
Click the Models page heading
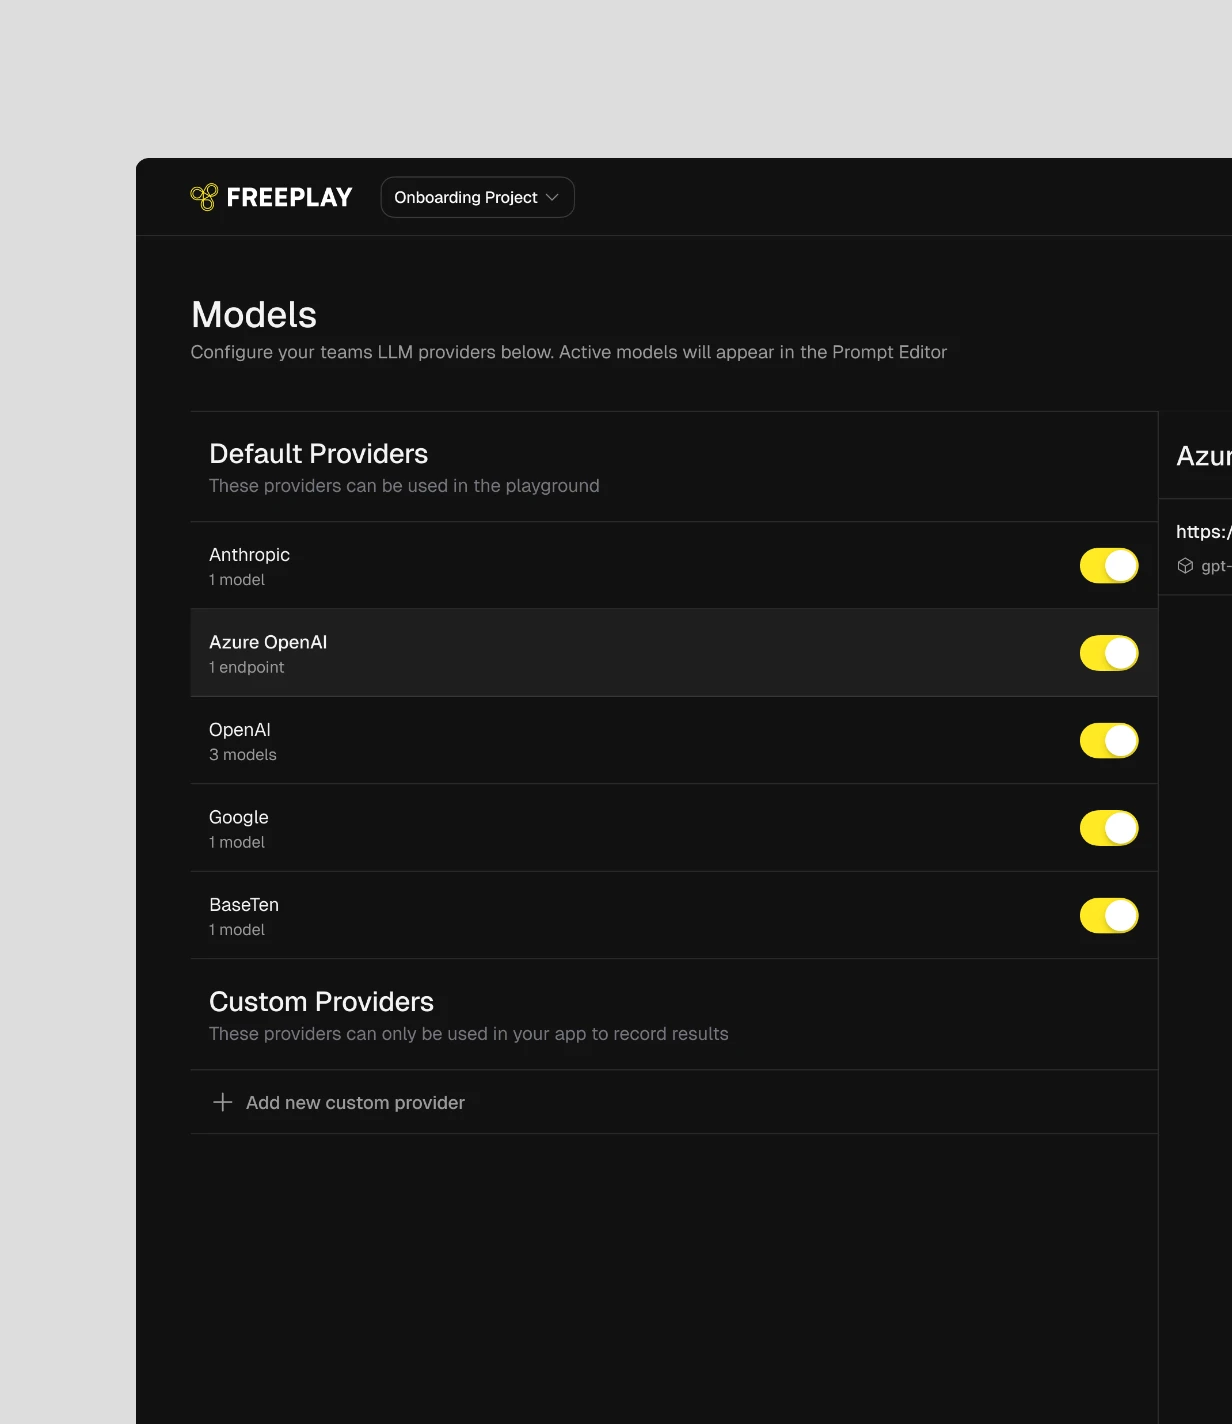point(254,315)
